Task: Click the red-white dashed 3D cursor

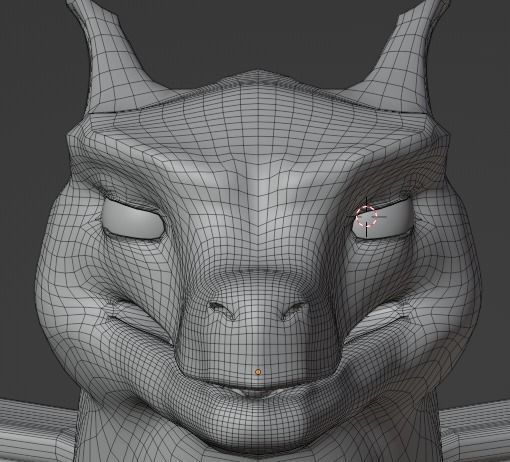Action: (366, 217)
